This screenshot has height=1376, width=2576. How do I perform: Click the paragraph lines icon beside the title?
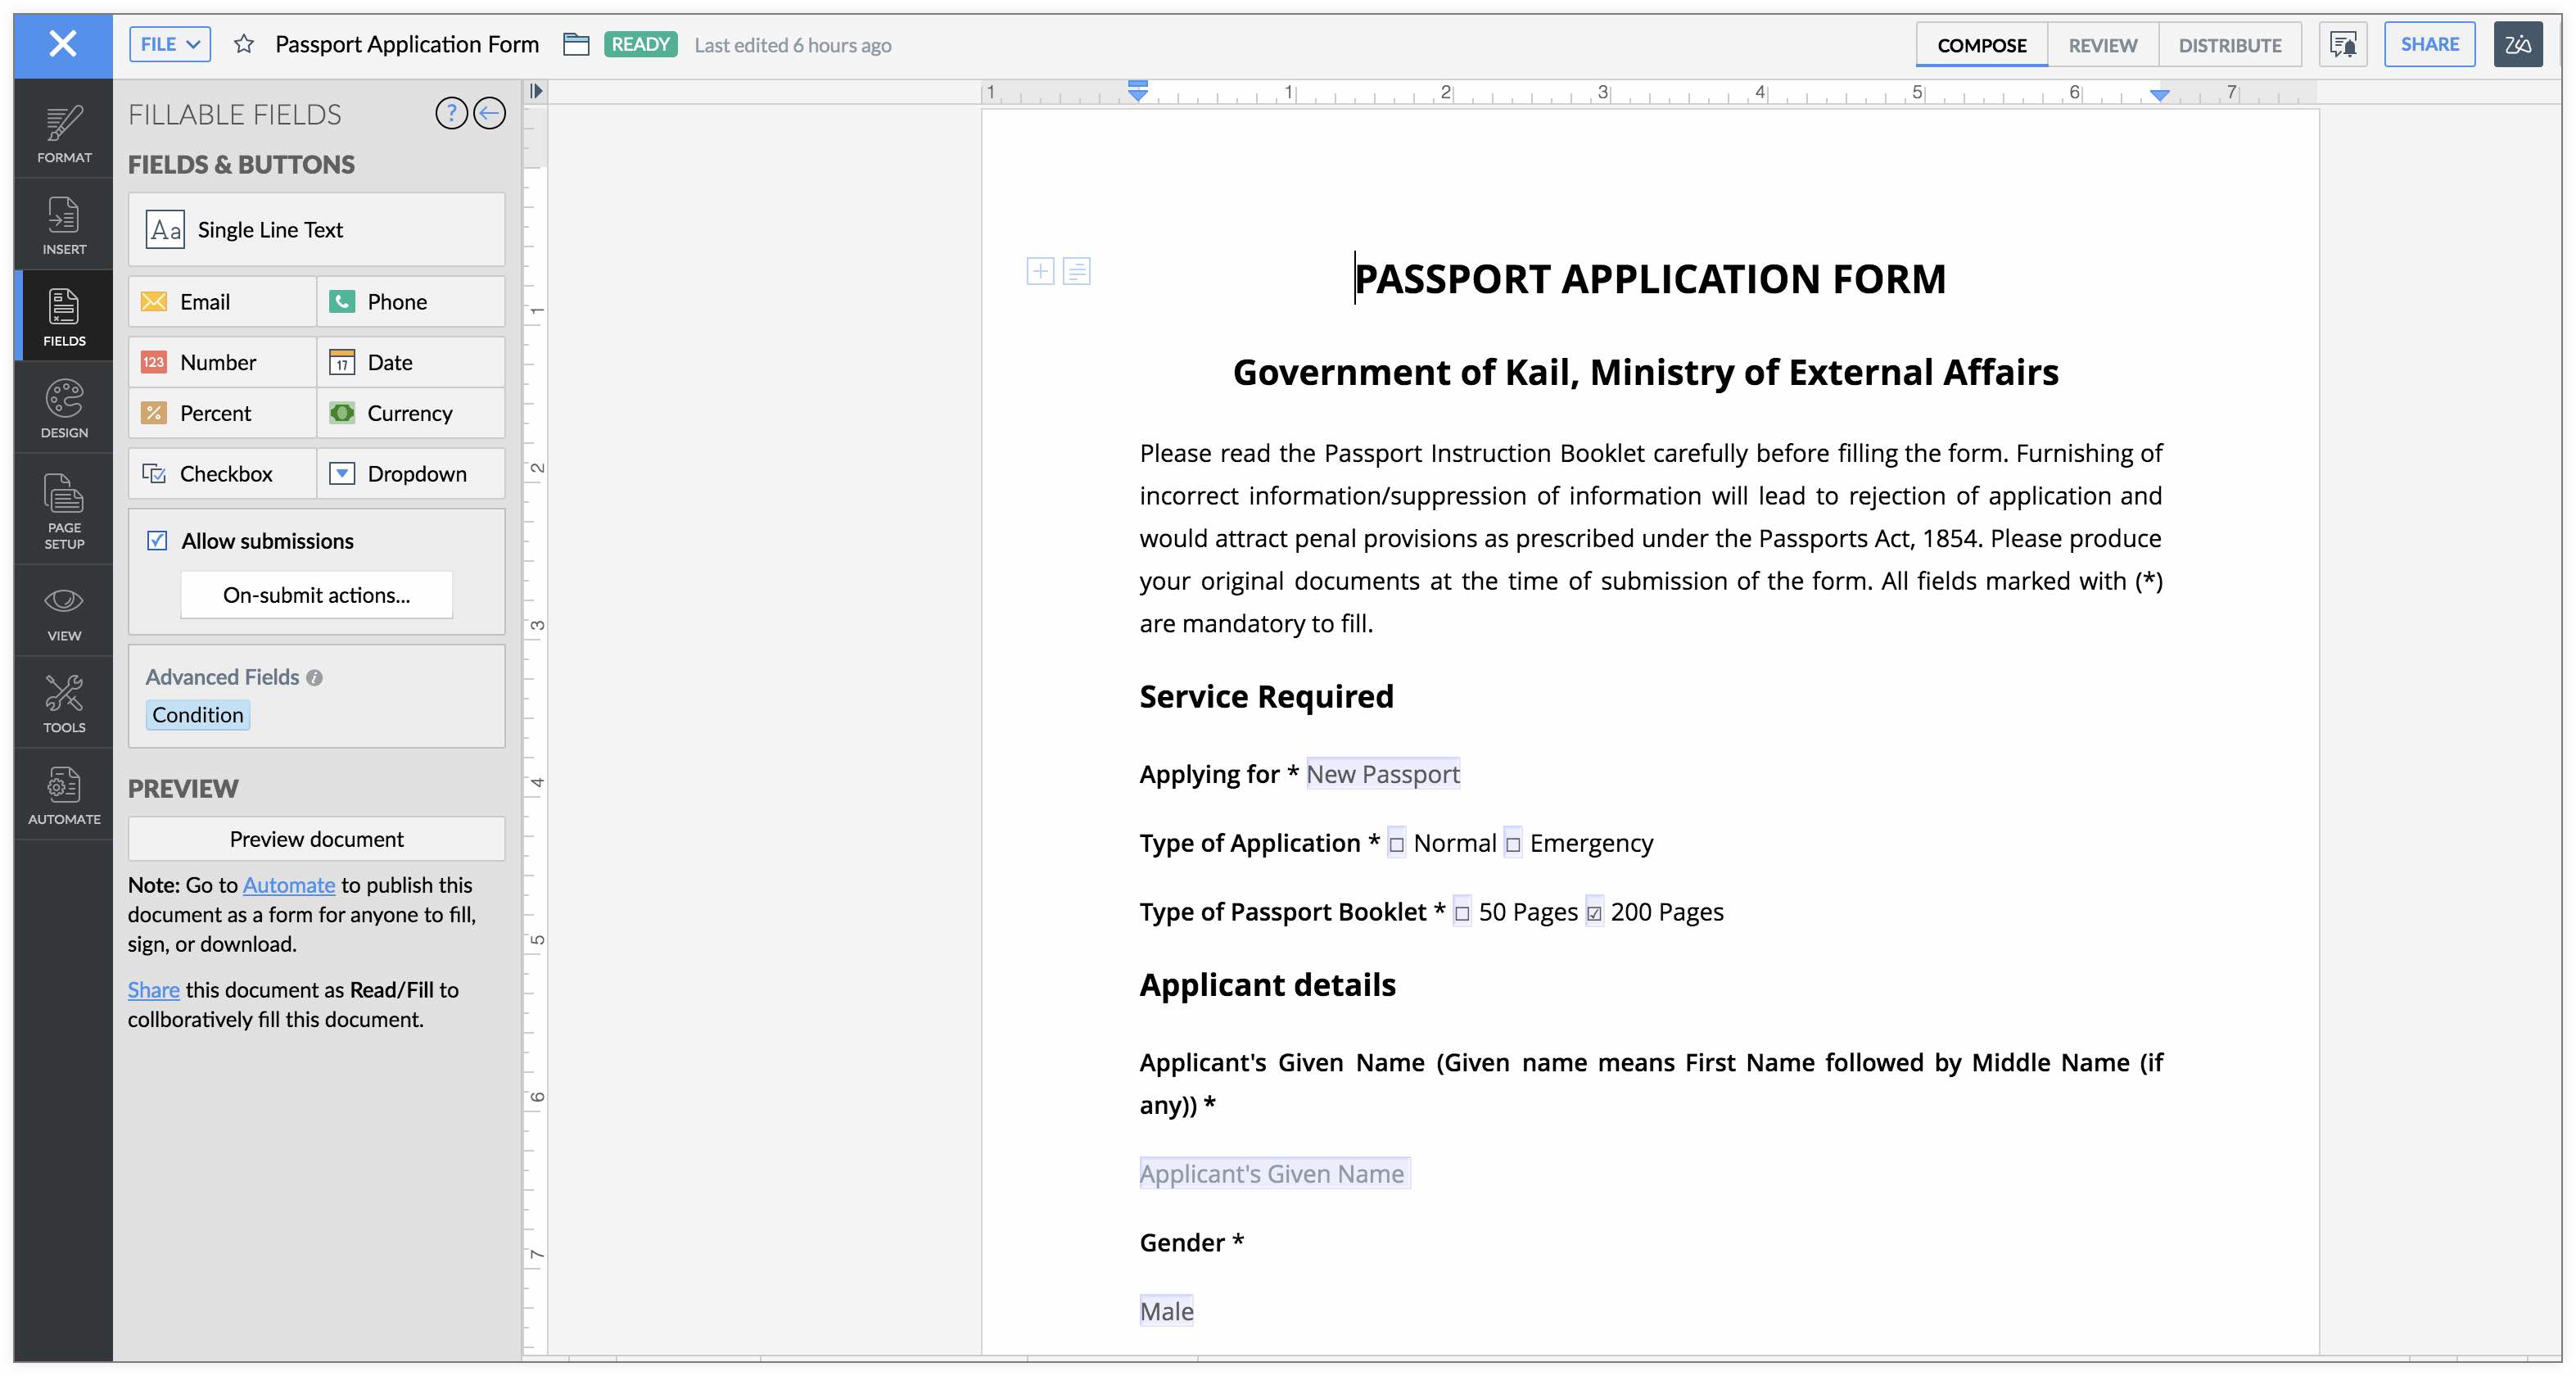point(1076,271)
